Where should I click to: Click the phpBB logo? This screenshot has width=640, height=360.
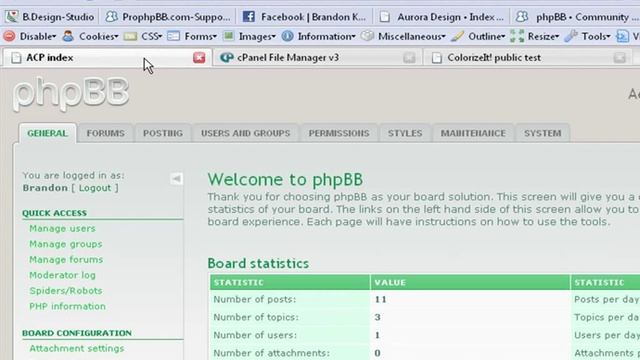71,94
